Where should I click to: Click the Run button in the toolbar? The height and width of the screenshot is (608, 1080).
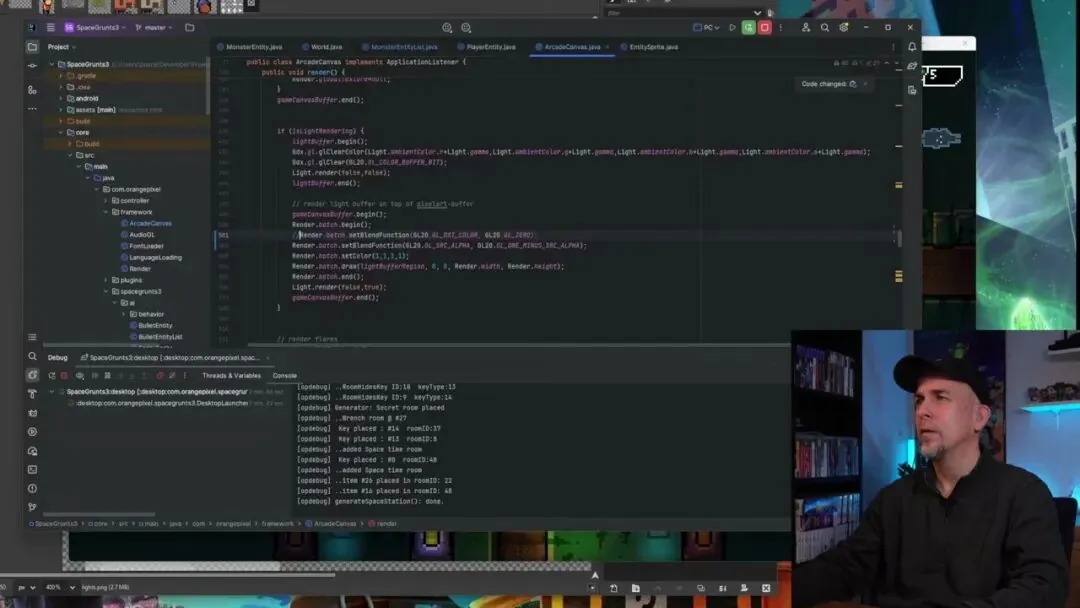click(732, 28)
